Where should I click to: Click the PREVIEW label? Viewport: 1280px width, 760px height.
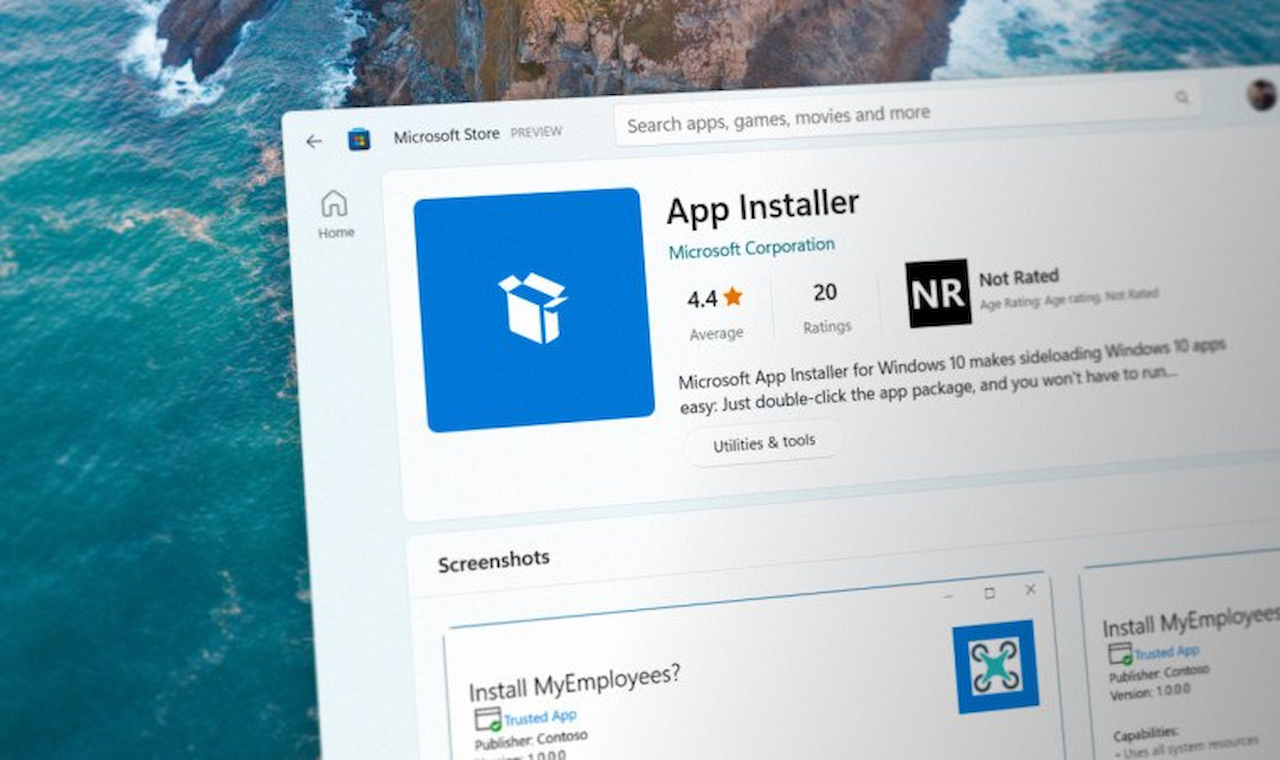pos(536,132)
